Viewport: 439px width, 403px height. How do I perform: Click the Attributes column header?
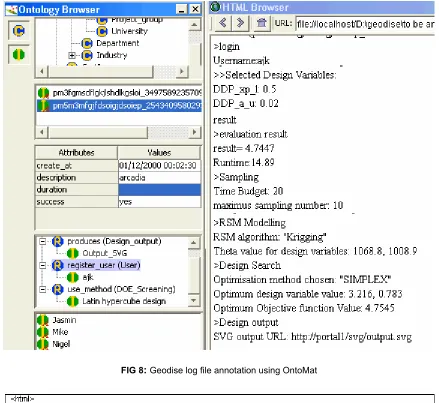tap(76, 153)
